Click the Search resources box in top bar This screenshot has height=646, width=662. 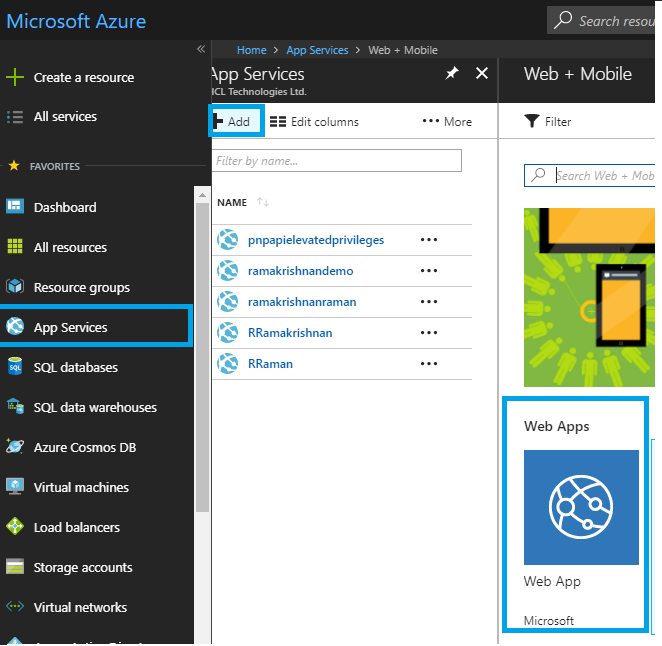coord(600,20)
